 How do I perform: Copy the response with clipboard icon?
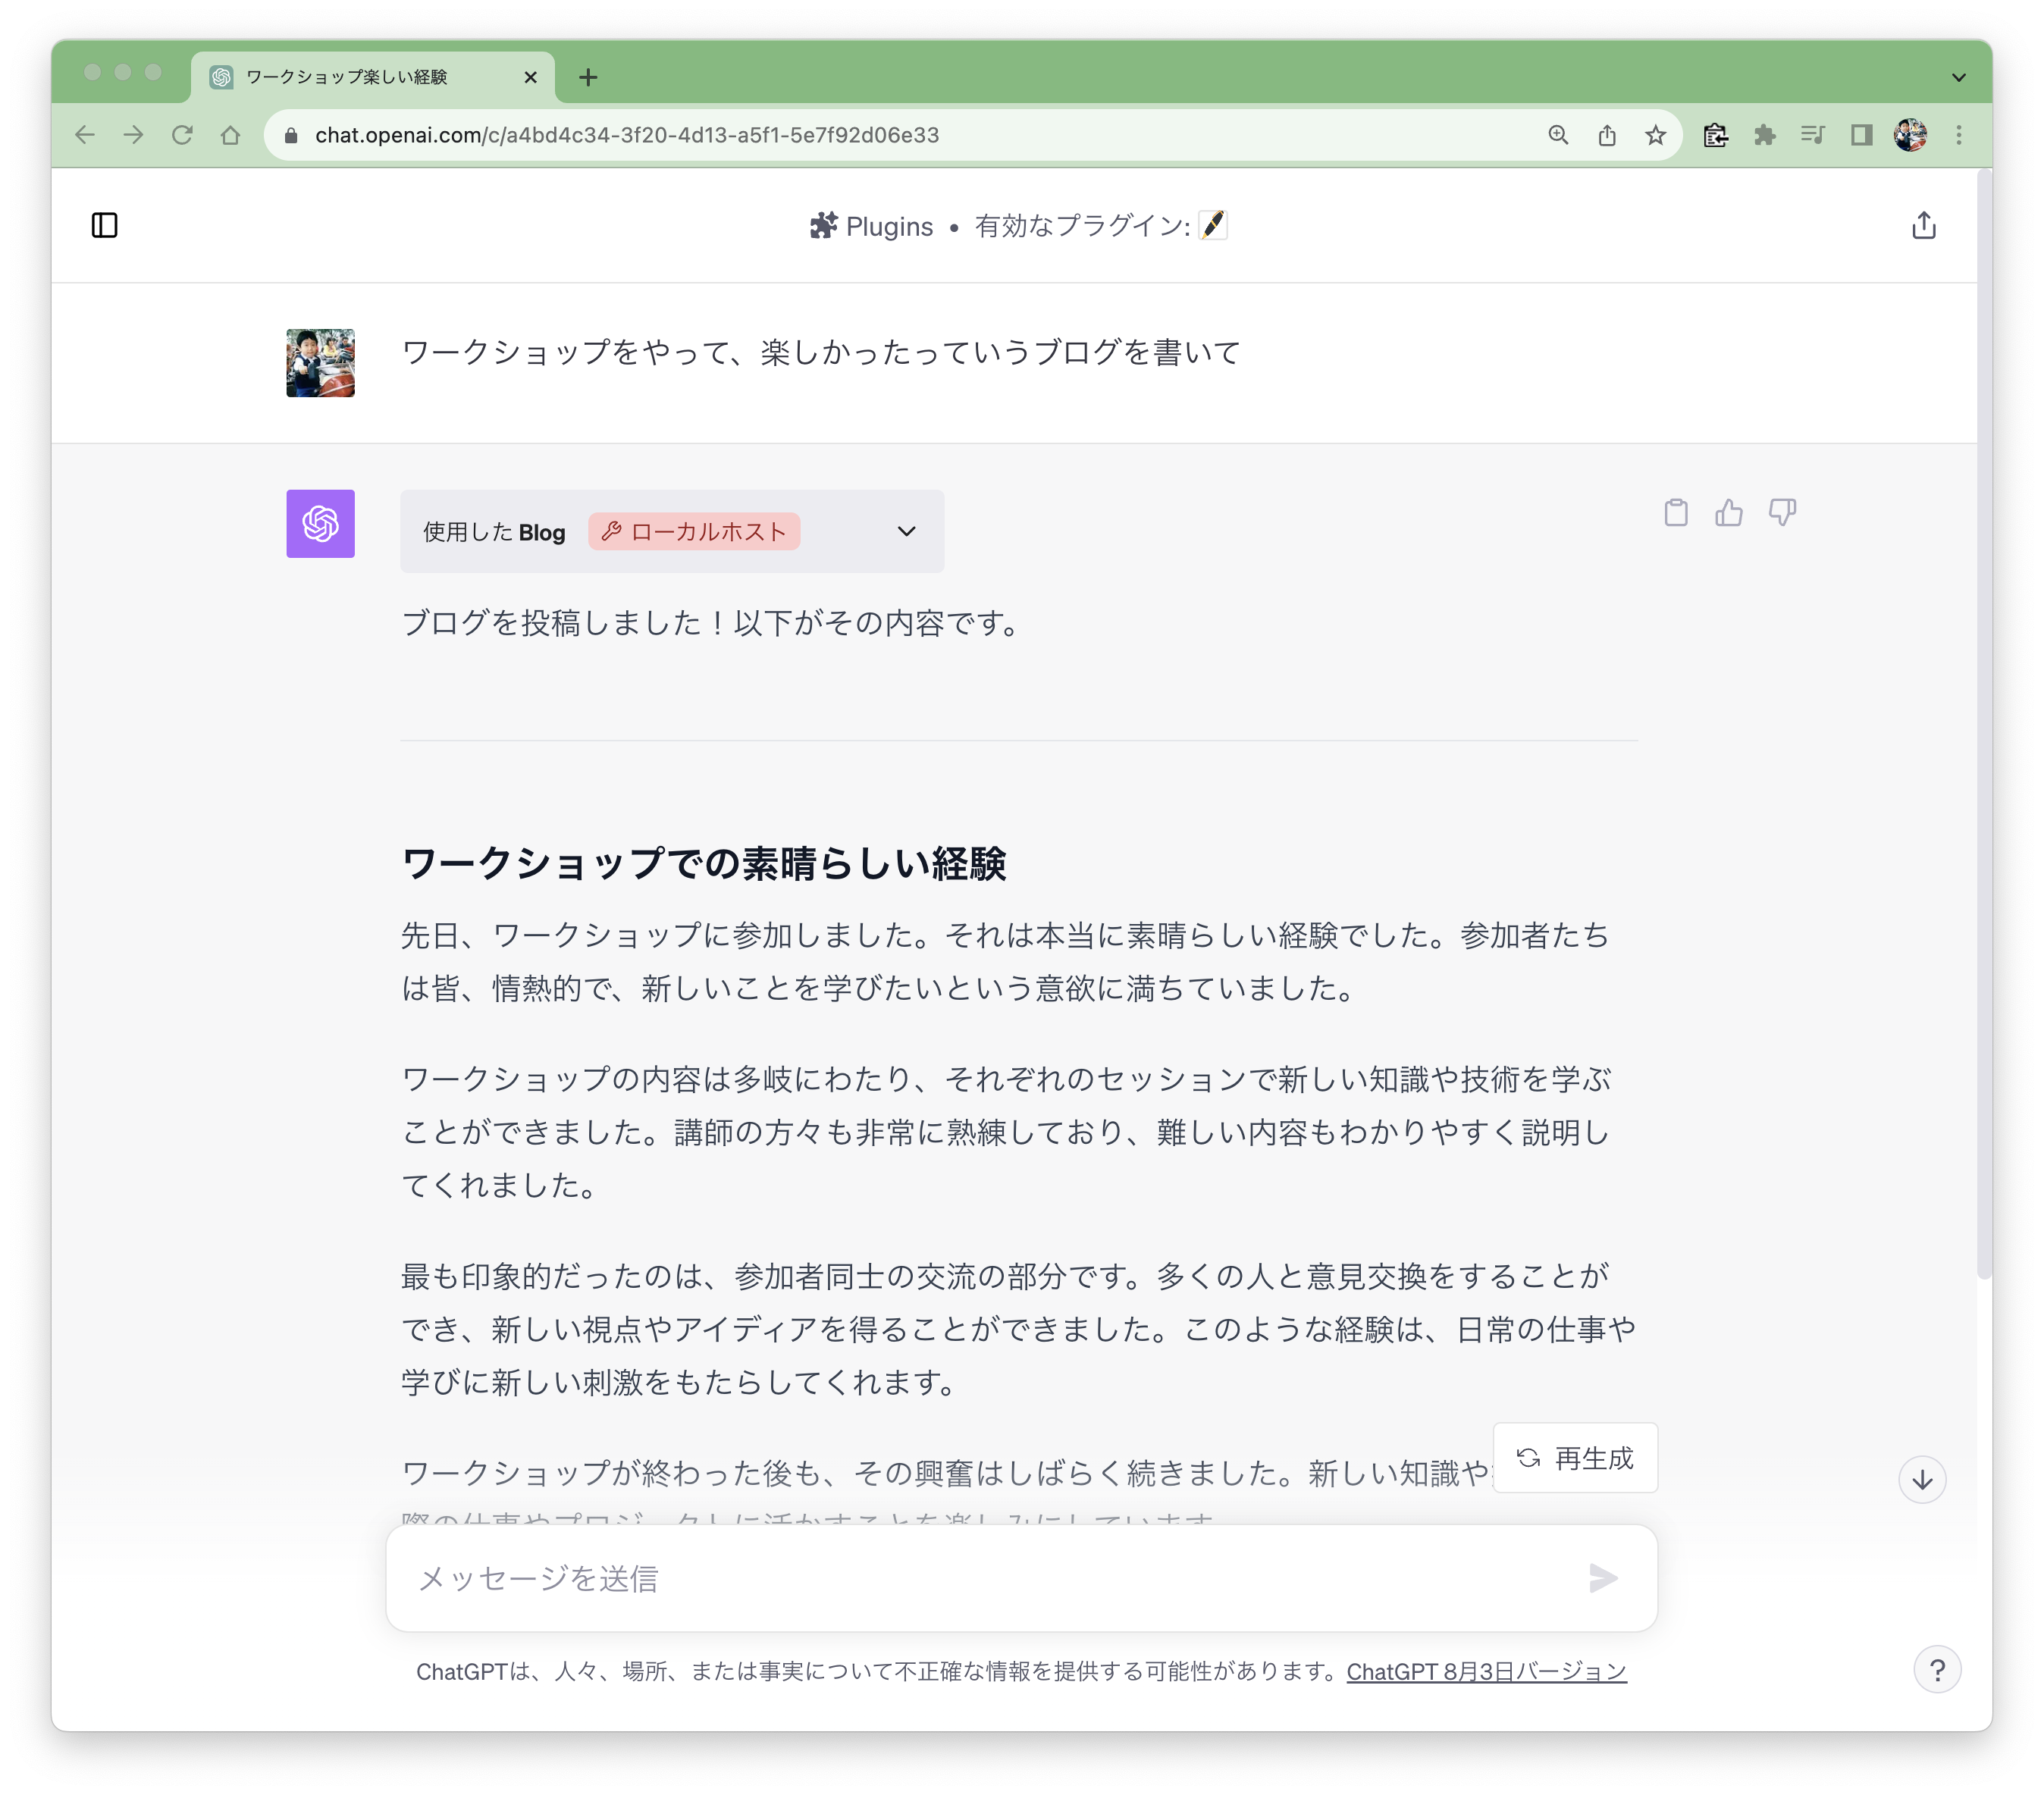click(x=1676, y=512)
